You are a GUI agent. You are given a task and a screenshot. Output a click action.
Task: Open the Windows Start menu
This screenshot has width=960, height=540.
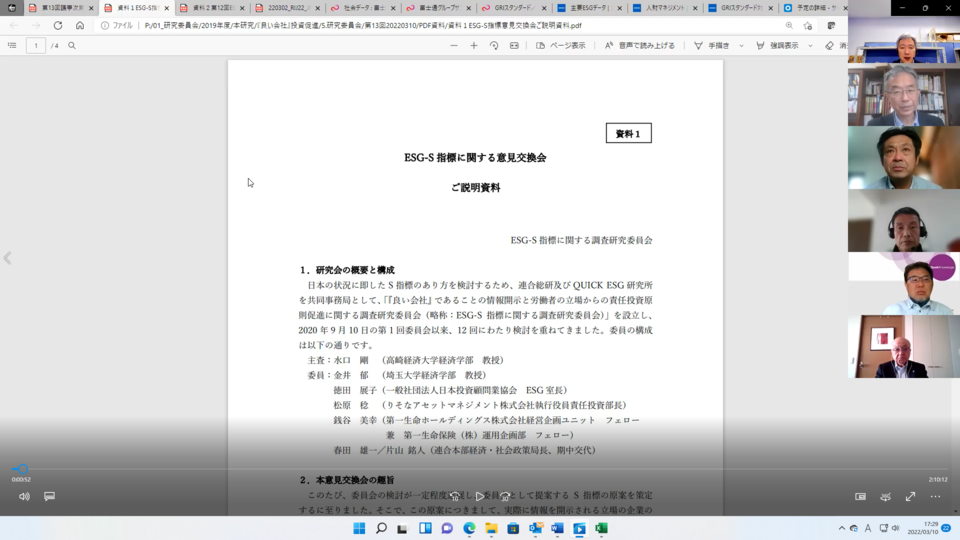tap(359, 528)
